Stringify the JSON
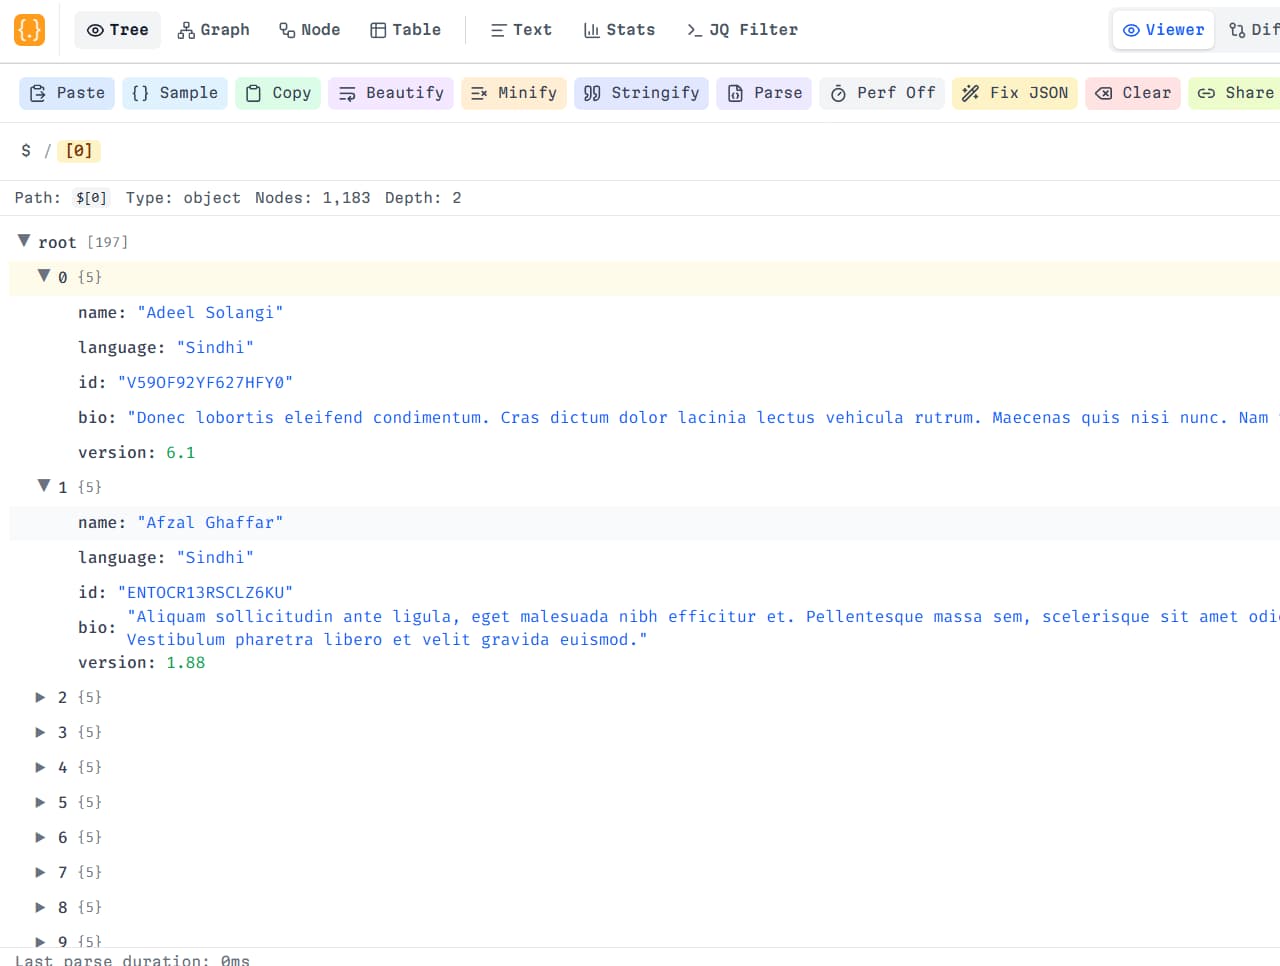1280x966 pixels. point(642,93)
